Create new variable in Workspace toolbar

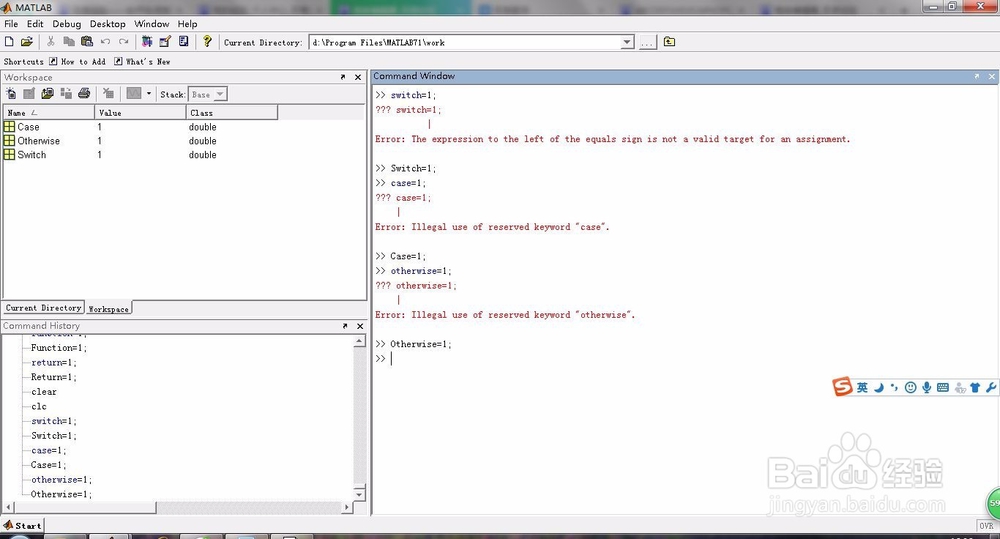pos(11,94)
